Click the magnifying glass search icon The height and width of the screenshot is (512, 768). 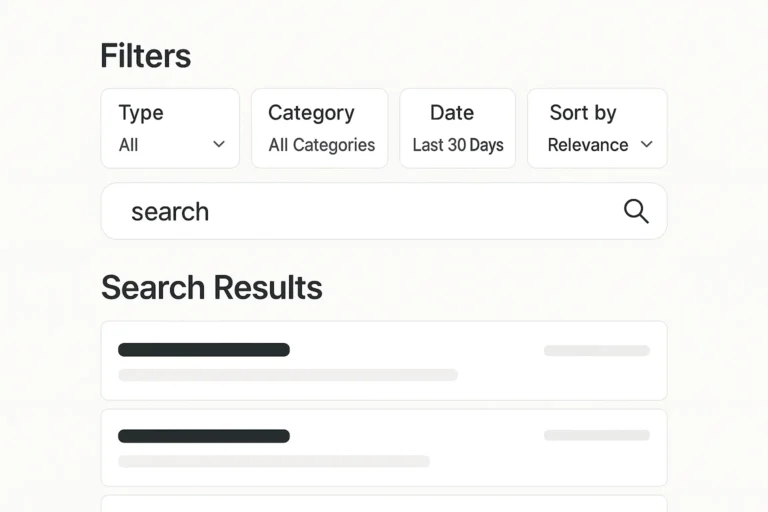636,211
